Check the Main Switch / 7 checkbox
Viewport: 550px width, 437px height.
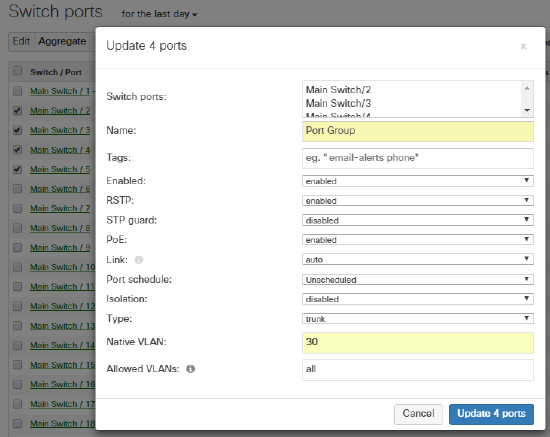pyautogui.click(x=17, y=209)
